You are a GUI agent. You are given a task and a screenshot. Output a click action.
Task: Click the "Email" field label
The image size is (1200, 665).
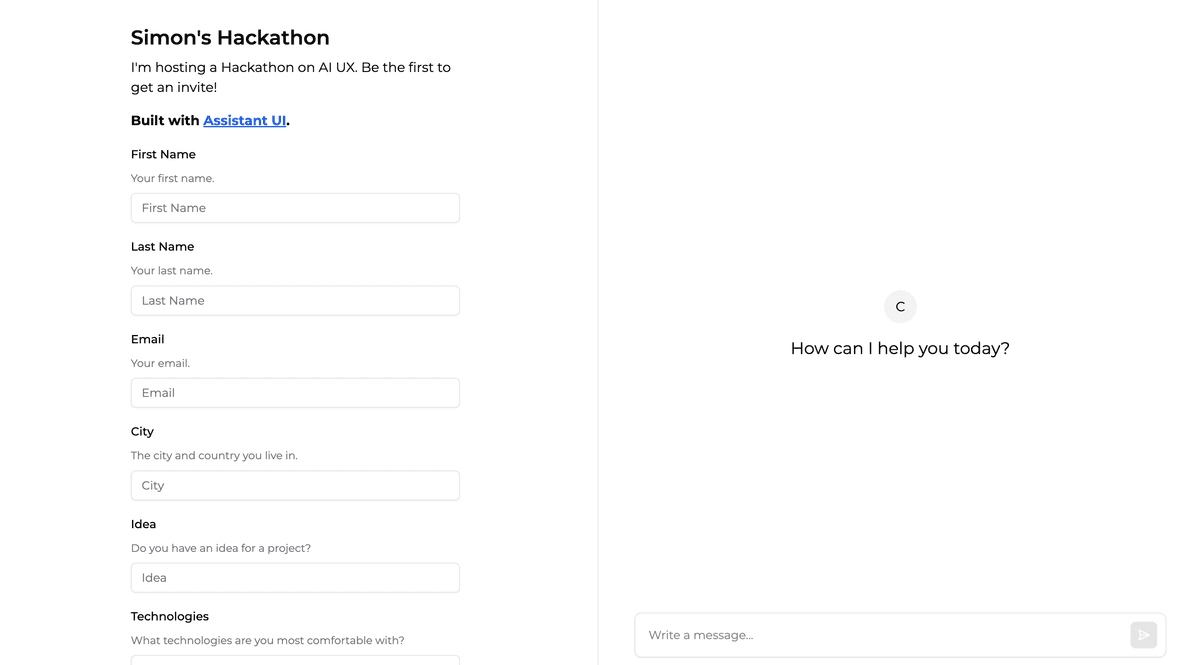pos(147,340)
